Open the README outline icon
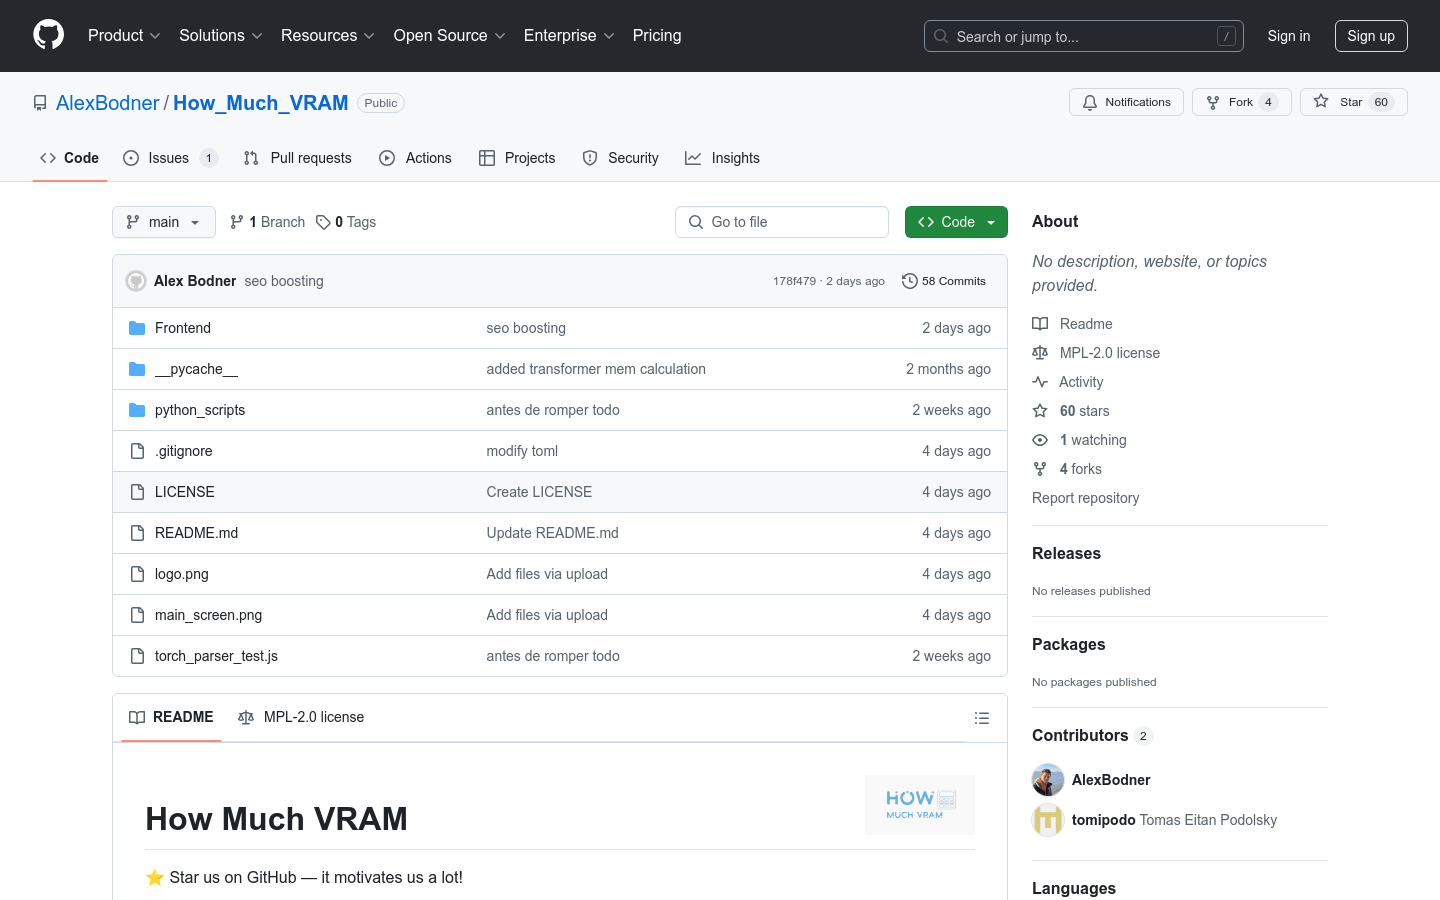Image resolution: width=1440 pixels, height=900 pixels. pyautogui.click(x=982, y=718)
